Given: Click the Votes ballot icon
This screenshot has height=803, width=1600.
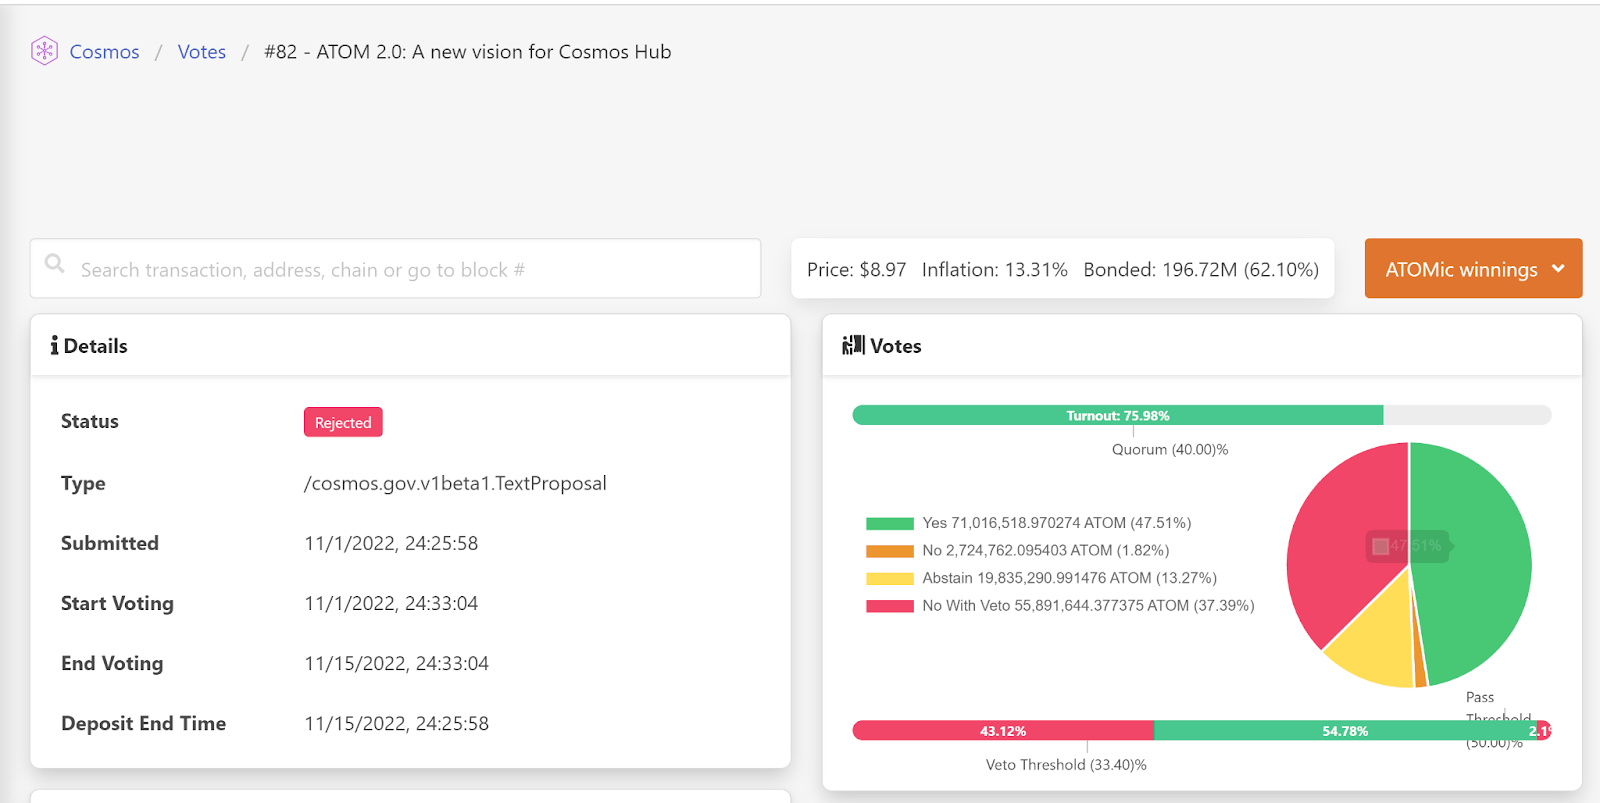Looking at the screenshot, I should coord(853,346).
